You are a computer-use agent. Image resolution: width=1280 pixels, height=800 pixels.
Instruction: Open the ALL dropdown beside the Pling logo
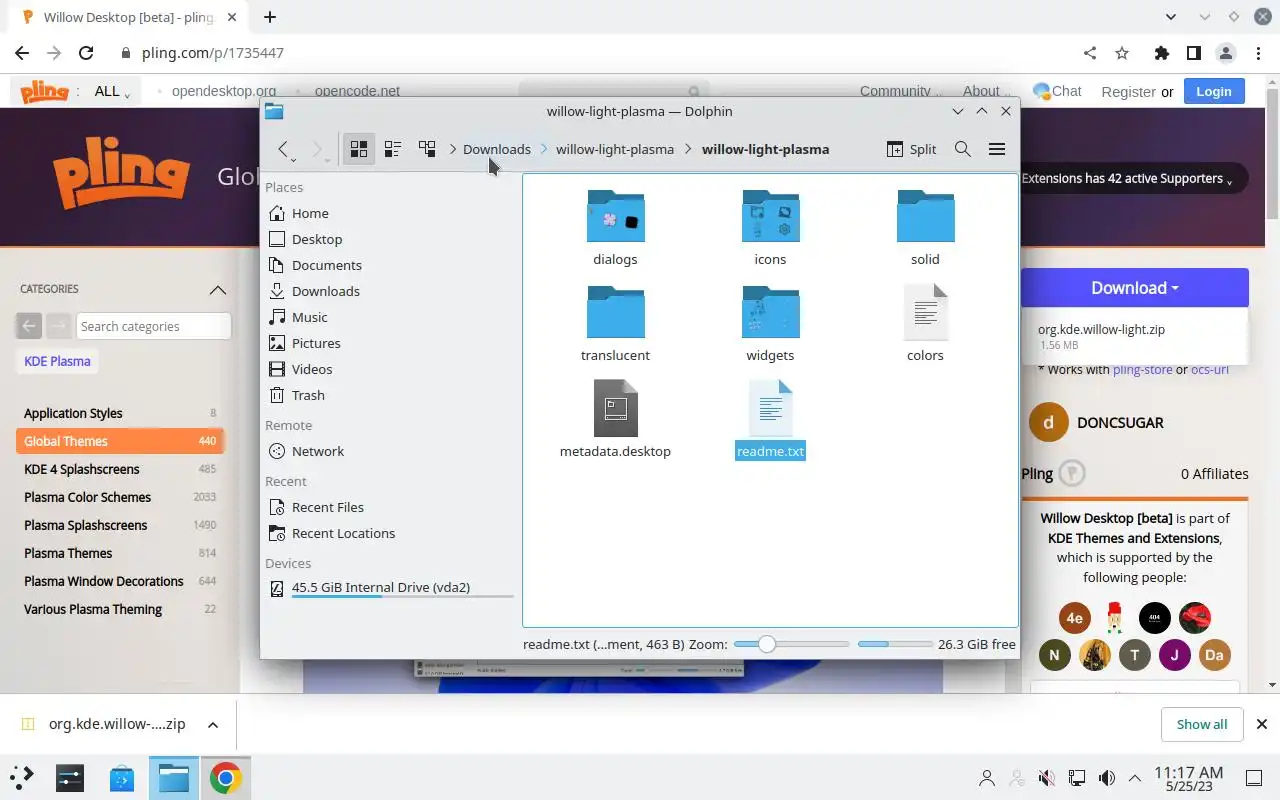[x=112, y=91]
